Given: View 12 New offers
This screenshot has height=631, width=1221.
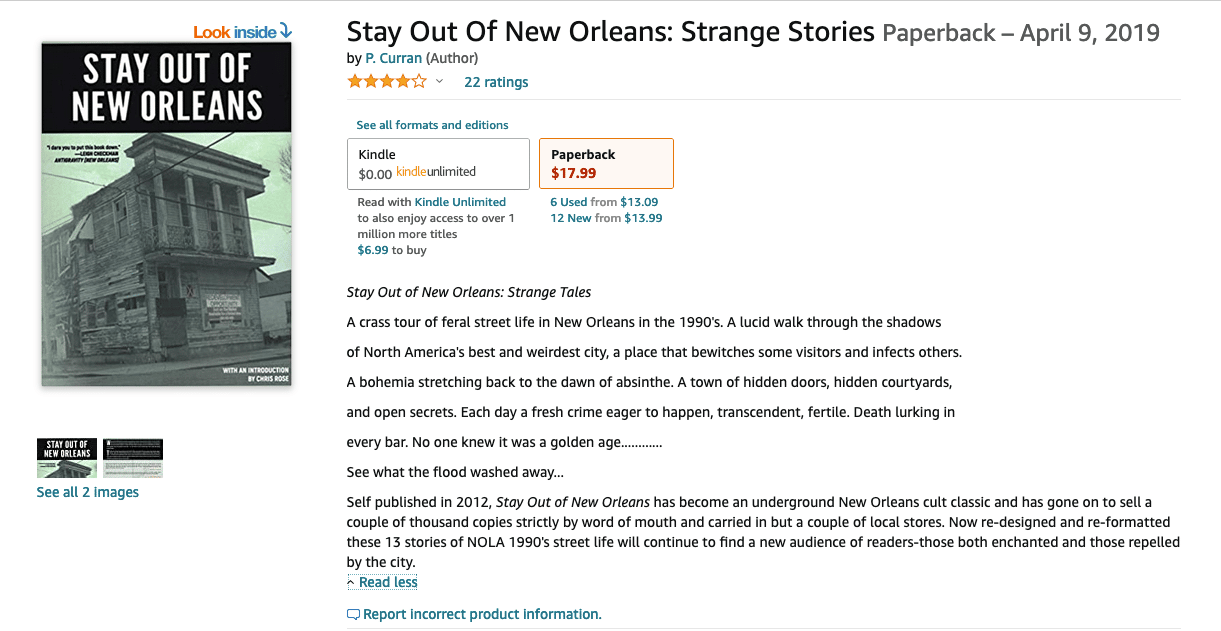Looking at the screenshot, I should (x=571, y=218).
